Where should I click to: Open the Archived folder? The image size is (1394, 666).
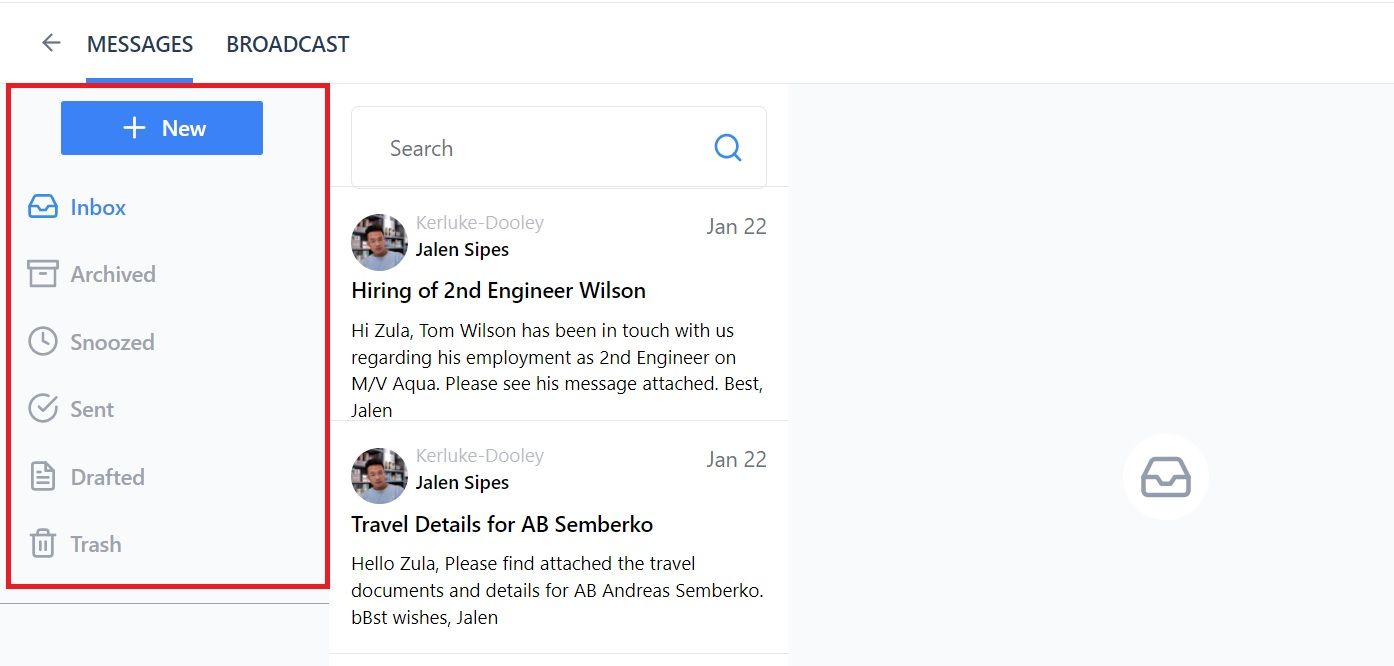[x=113, y=274]
